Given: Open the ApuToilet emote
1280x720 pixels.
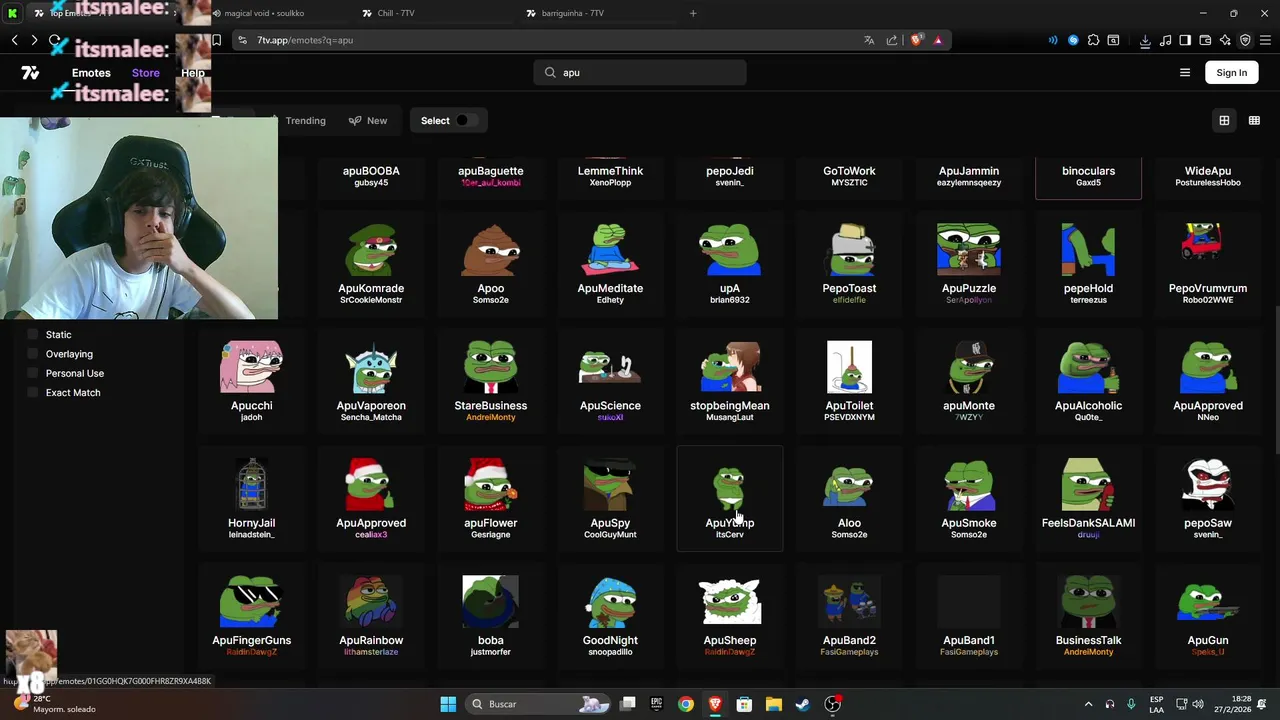Looking at the screenshot, I should point(849,380).
